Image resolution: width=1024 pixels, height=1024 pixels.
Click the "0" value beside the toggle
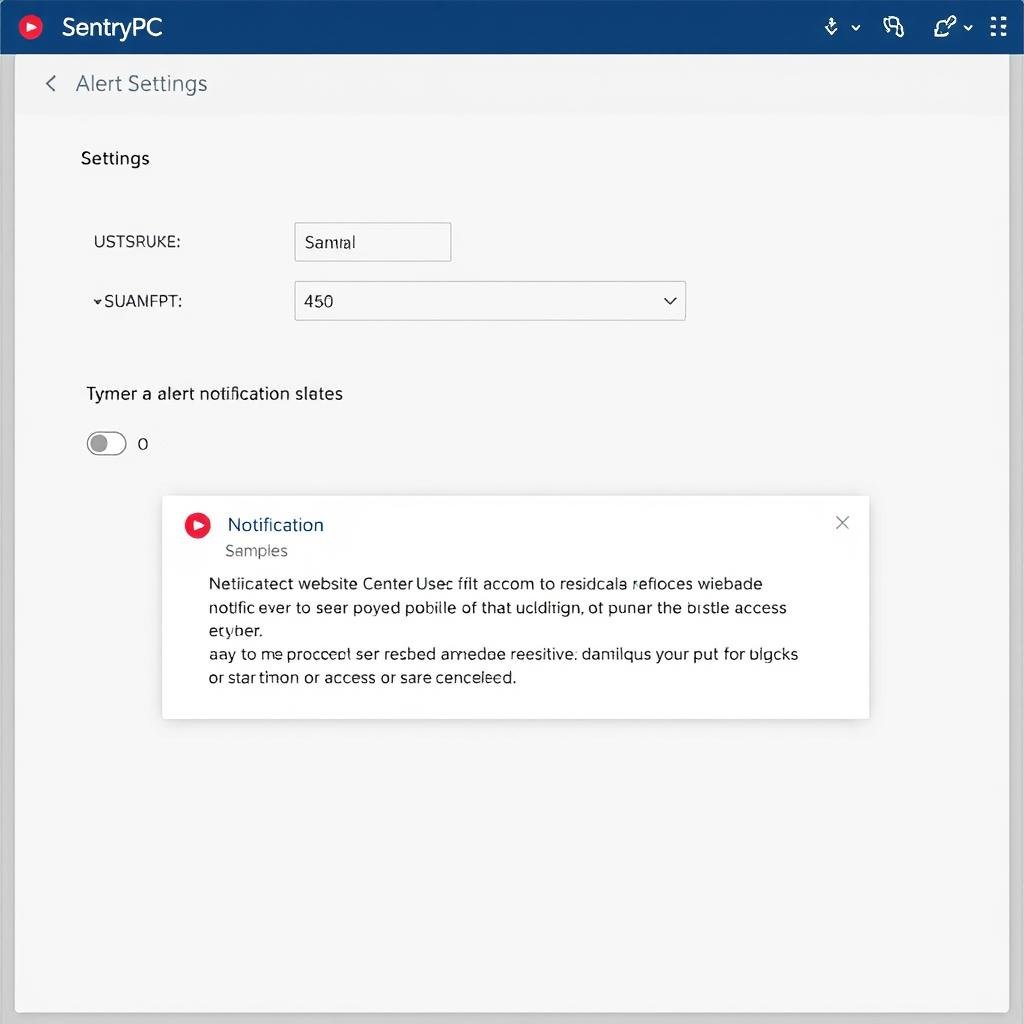[143, 444]
